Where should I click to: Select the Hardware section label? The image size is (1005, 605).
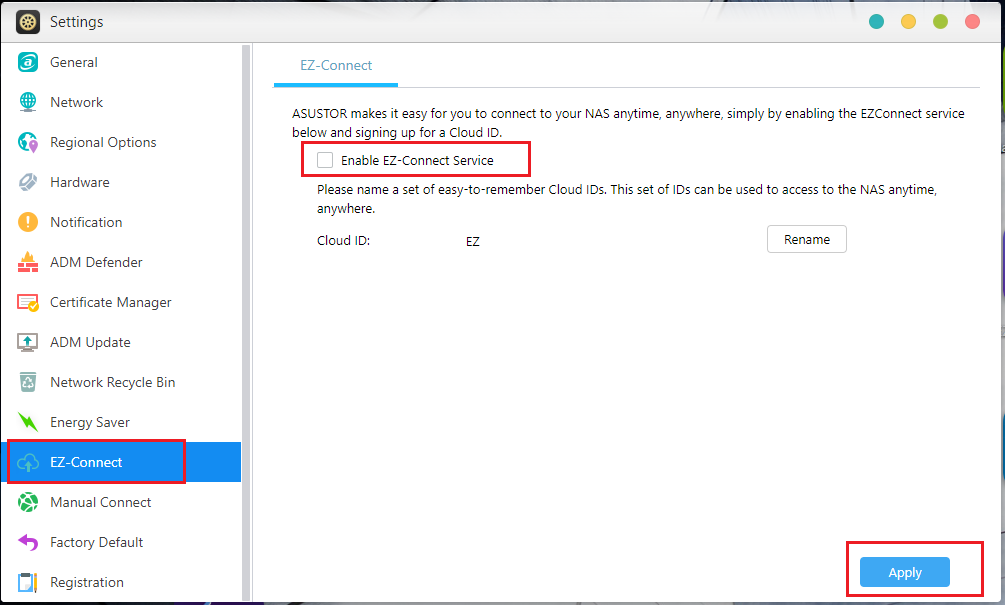point(79,182)
